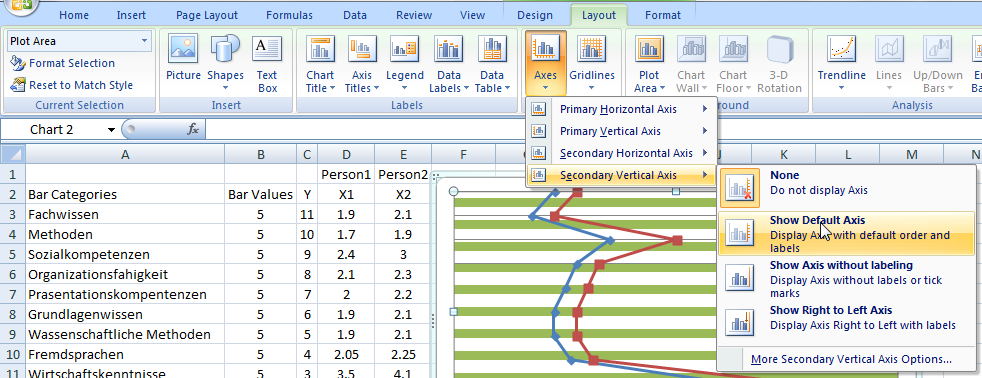This screenshot has height=378, width=982.
Task: Open the Primary Horizontal Axis submenu
Action: [x=621, y=110]
